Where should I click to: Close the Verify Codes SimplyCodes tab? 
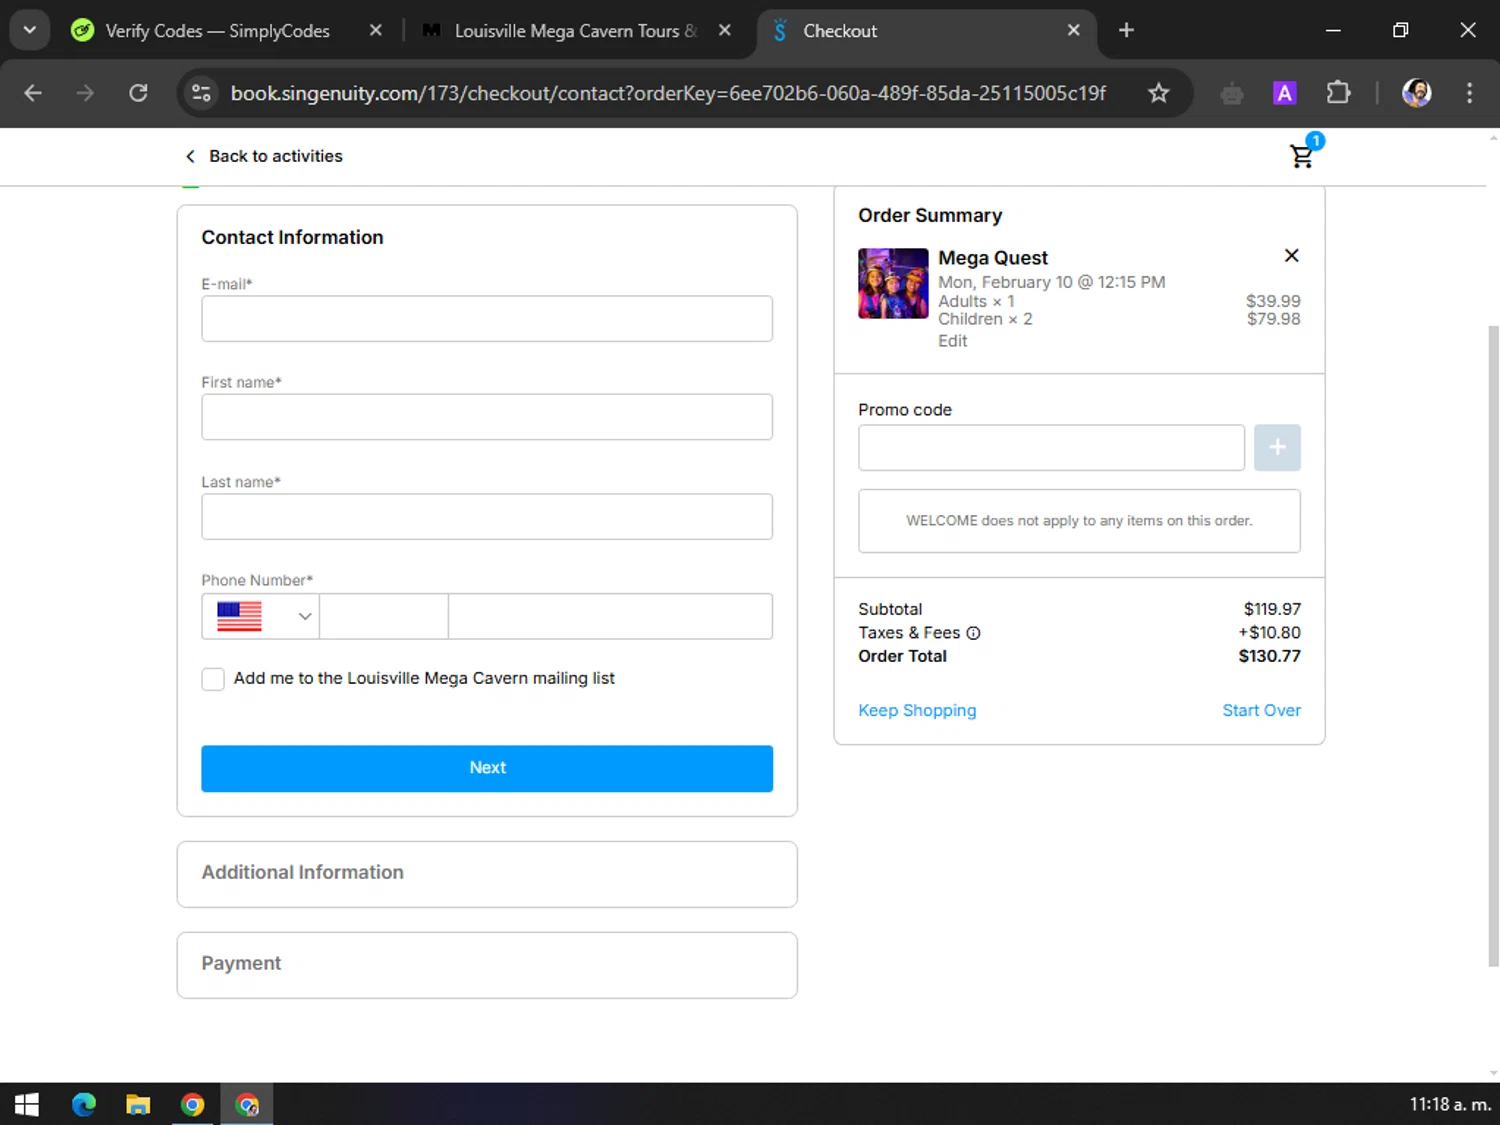[x=376, y=30]
